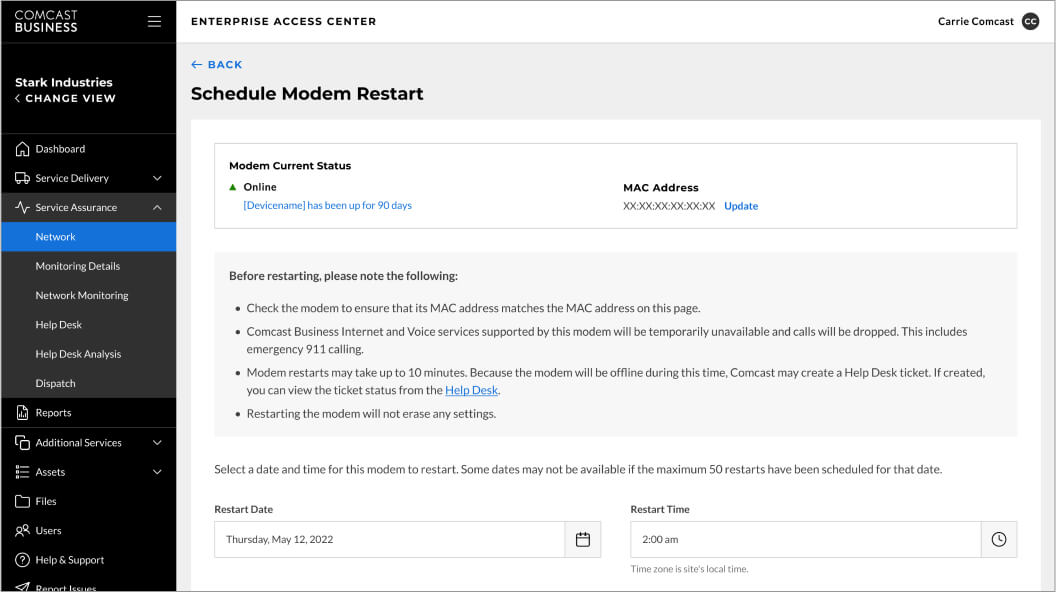The height and width of the screenshot is (592, 1056).
Task: Collapse the Service Assurance section
Action: [x=157, y=208]
